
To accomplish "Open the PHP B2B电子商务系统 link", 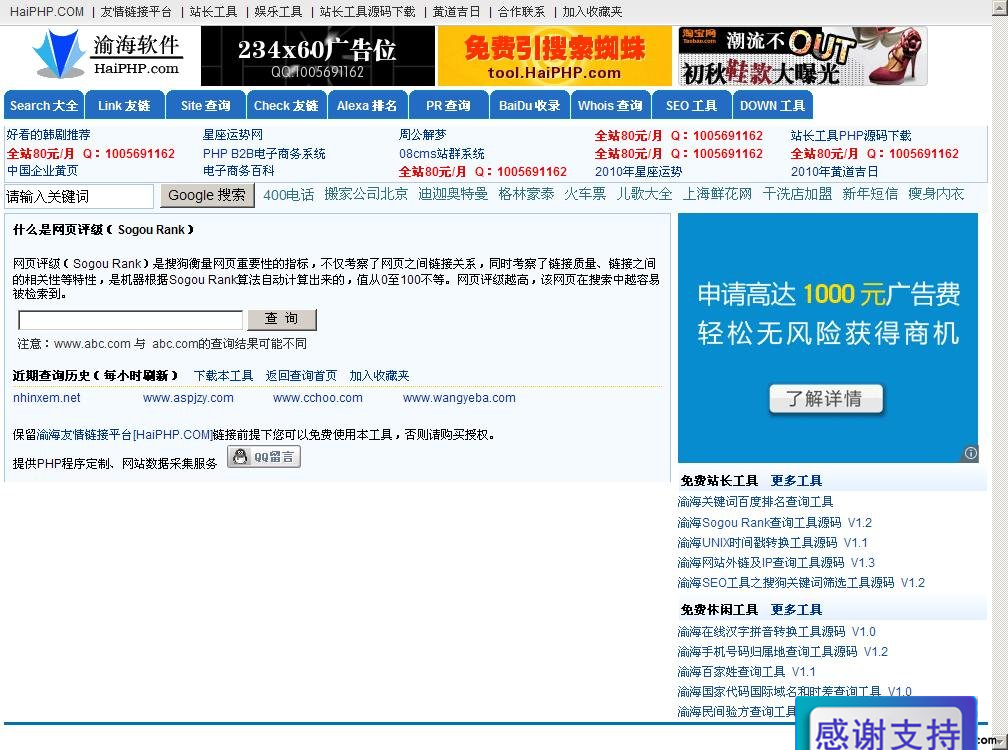I will tap(264, 154).
